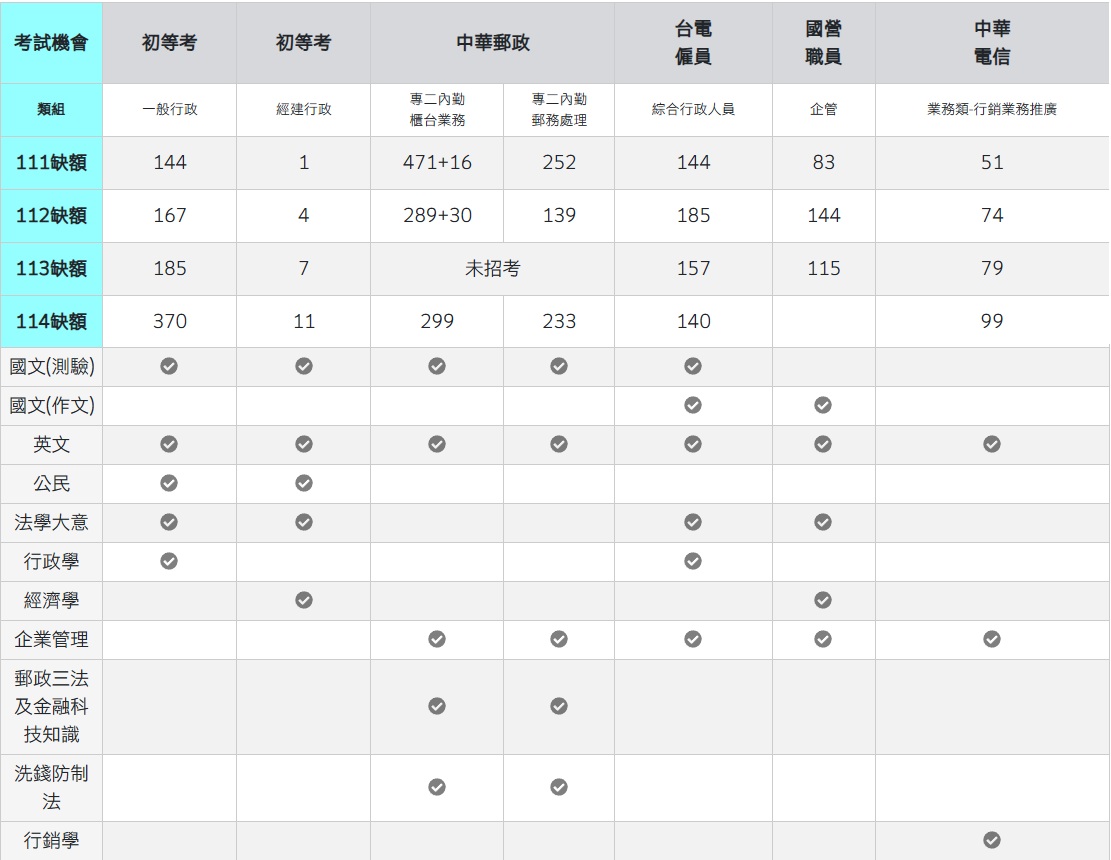The image size is (1111, 860).
Task: Select the 考試機會 header cell
Action: click(51, 43)
